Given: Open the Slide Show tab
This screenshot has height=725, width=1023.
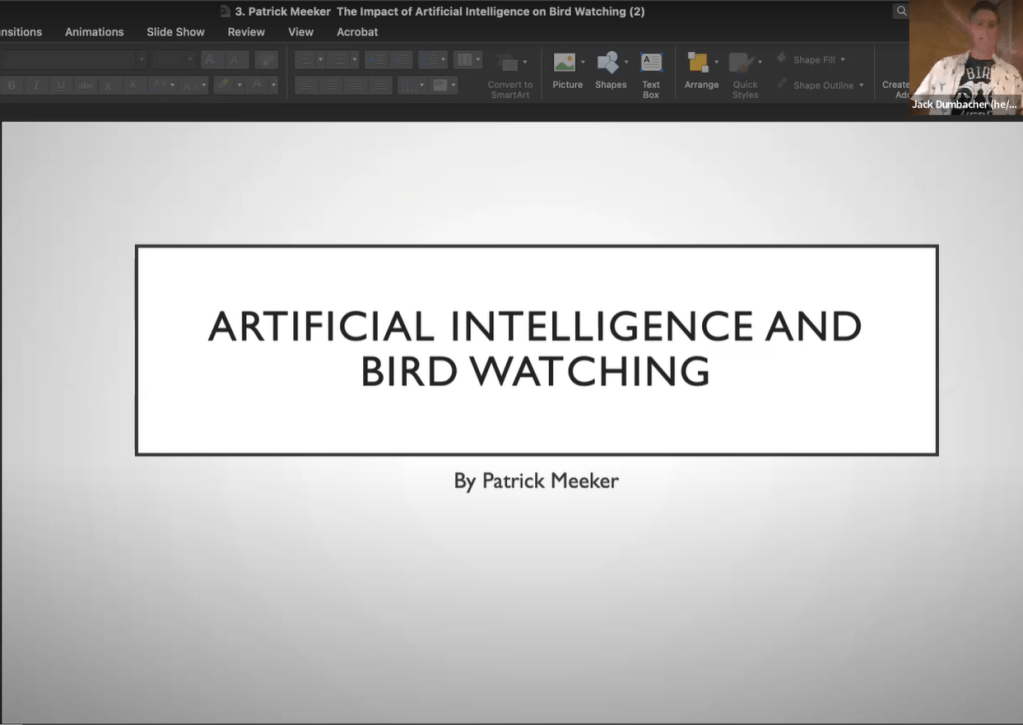Looking at the screenshot, I should [175, 32].
